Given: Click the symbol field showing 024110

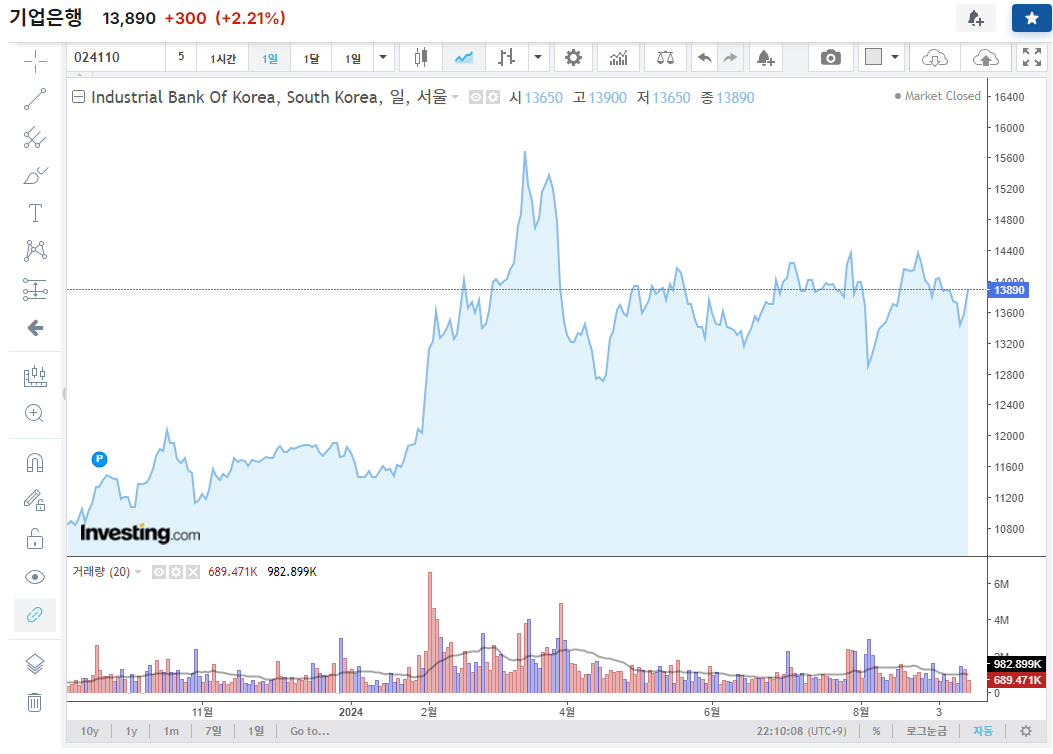Looking at the screenshot, I should [116, 58].
